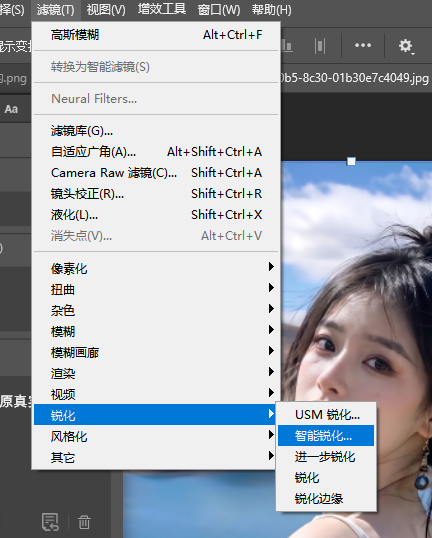The image size is (432, 538).
Task: Choose 进一步锐化 sharpen more
Action: pyautogui.click(x=326, y=457)
